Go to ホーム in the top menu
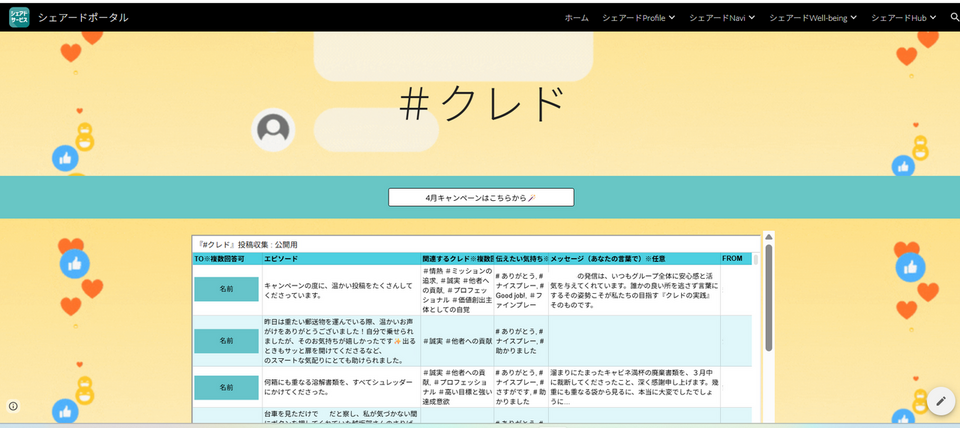The image size is (960, 428). 576,18
